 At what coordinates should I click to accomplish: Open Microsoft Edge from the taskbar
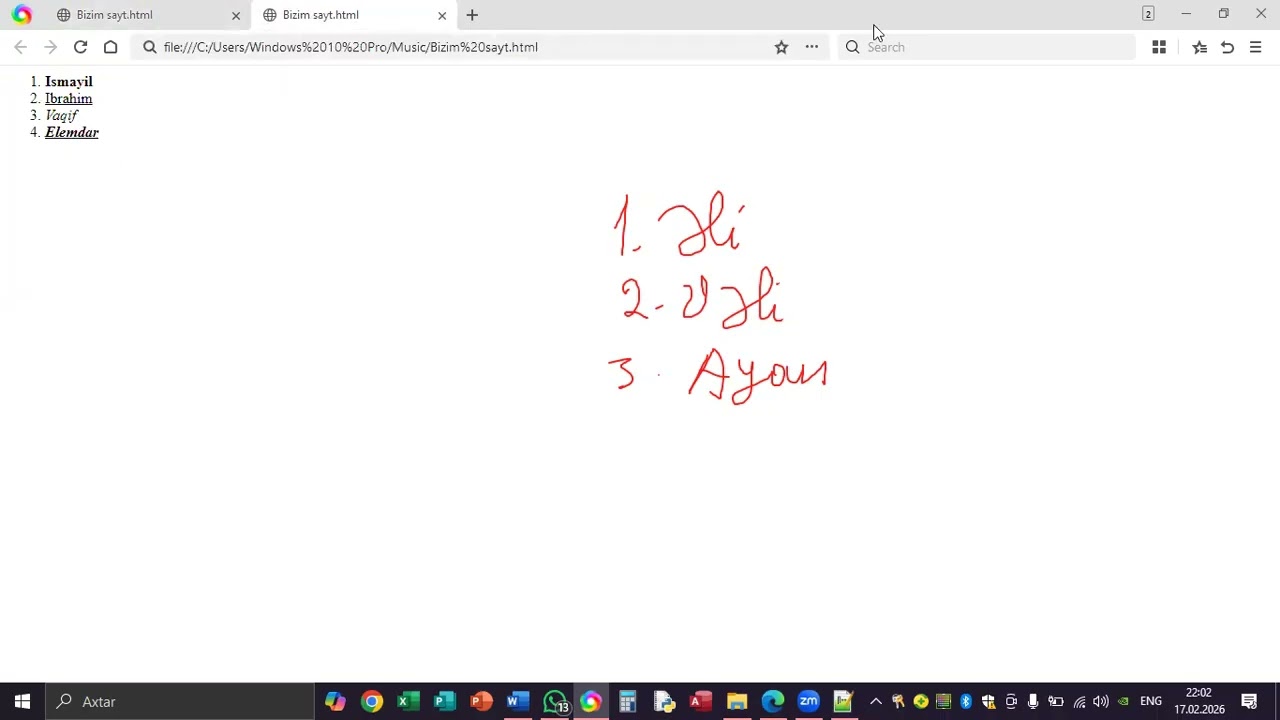pos(773,702)
